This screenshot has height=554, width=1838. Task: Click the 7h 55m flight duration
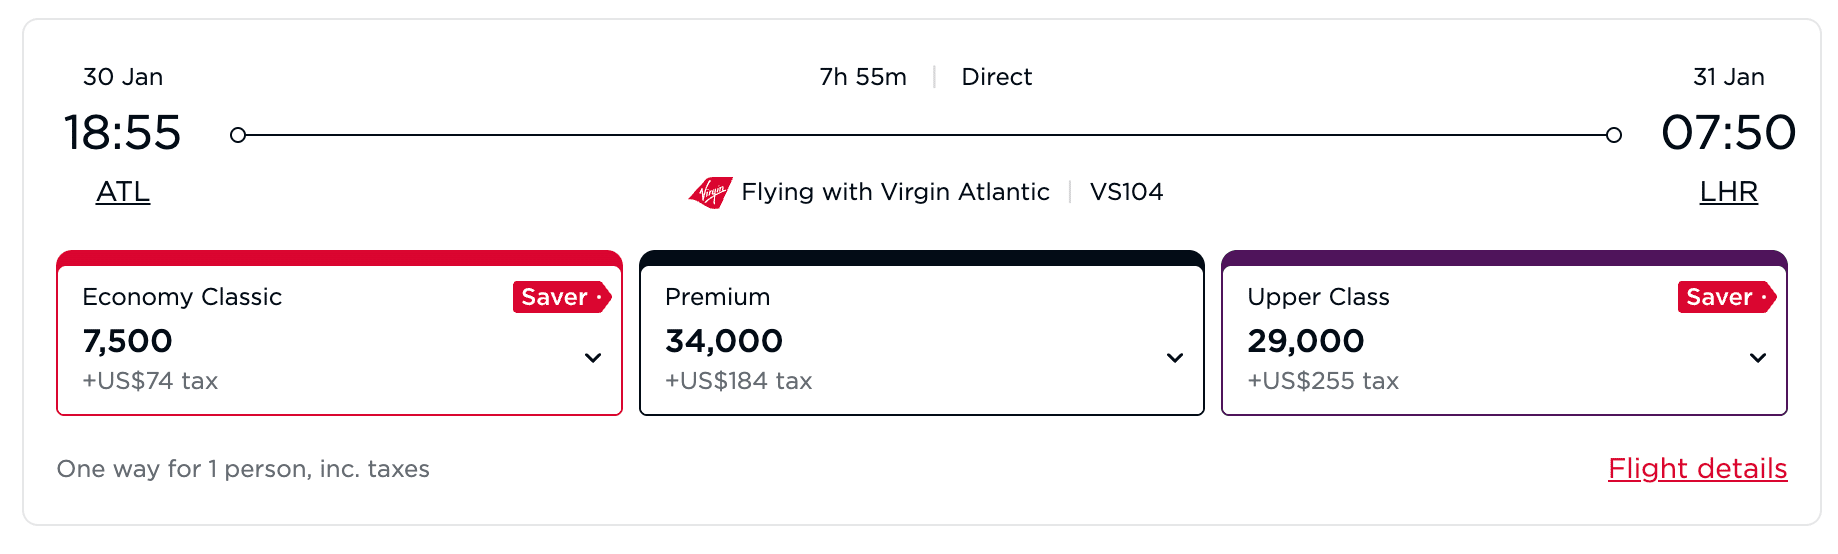point(863,77)
